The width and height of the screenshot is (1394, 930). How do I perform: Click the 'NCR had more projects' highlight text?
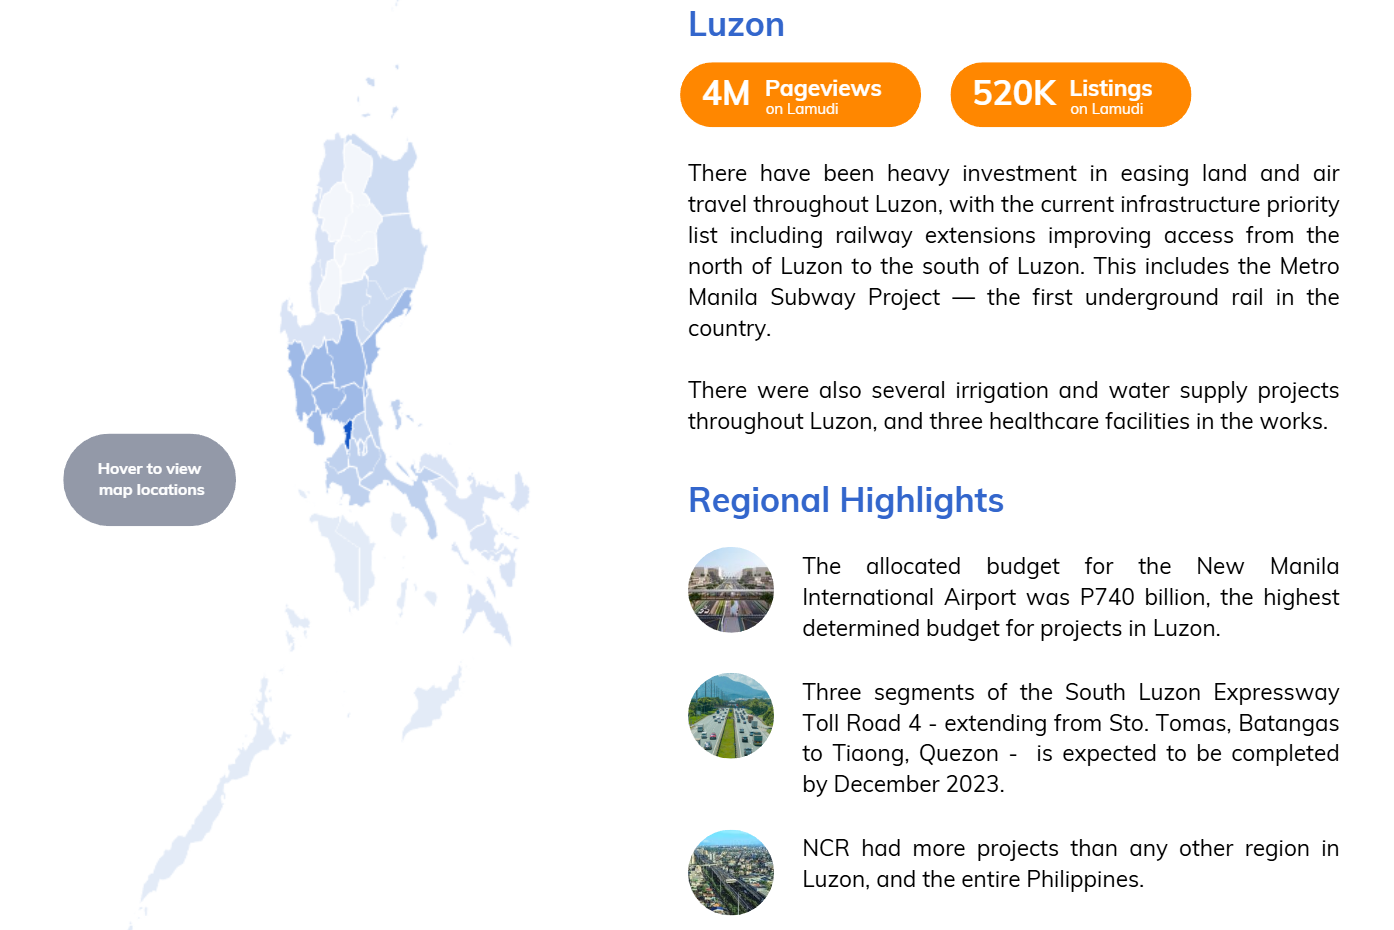click(x=1070, y=863)
